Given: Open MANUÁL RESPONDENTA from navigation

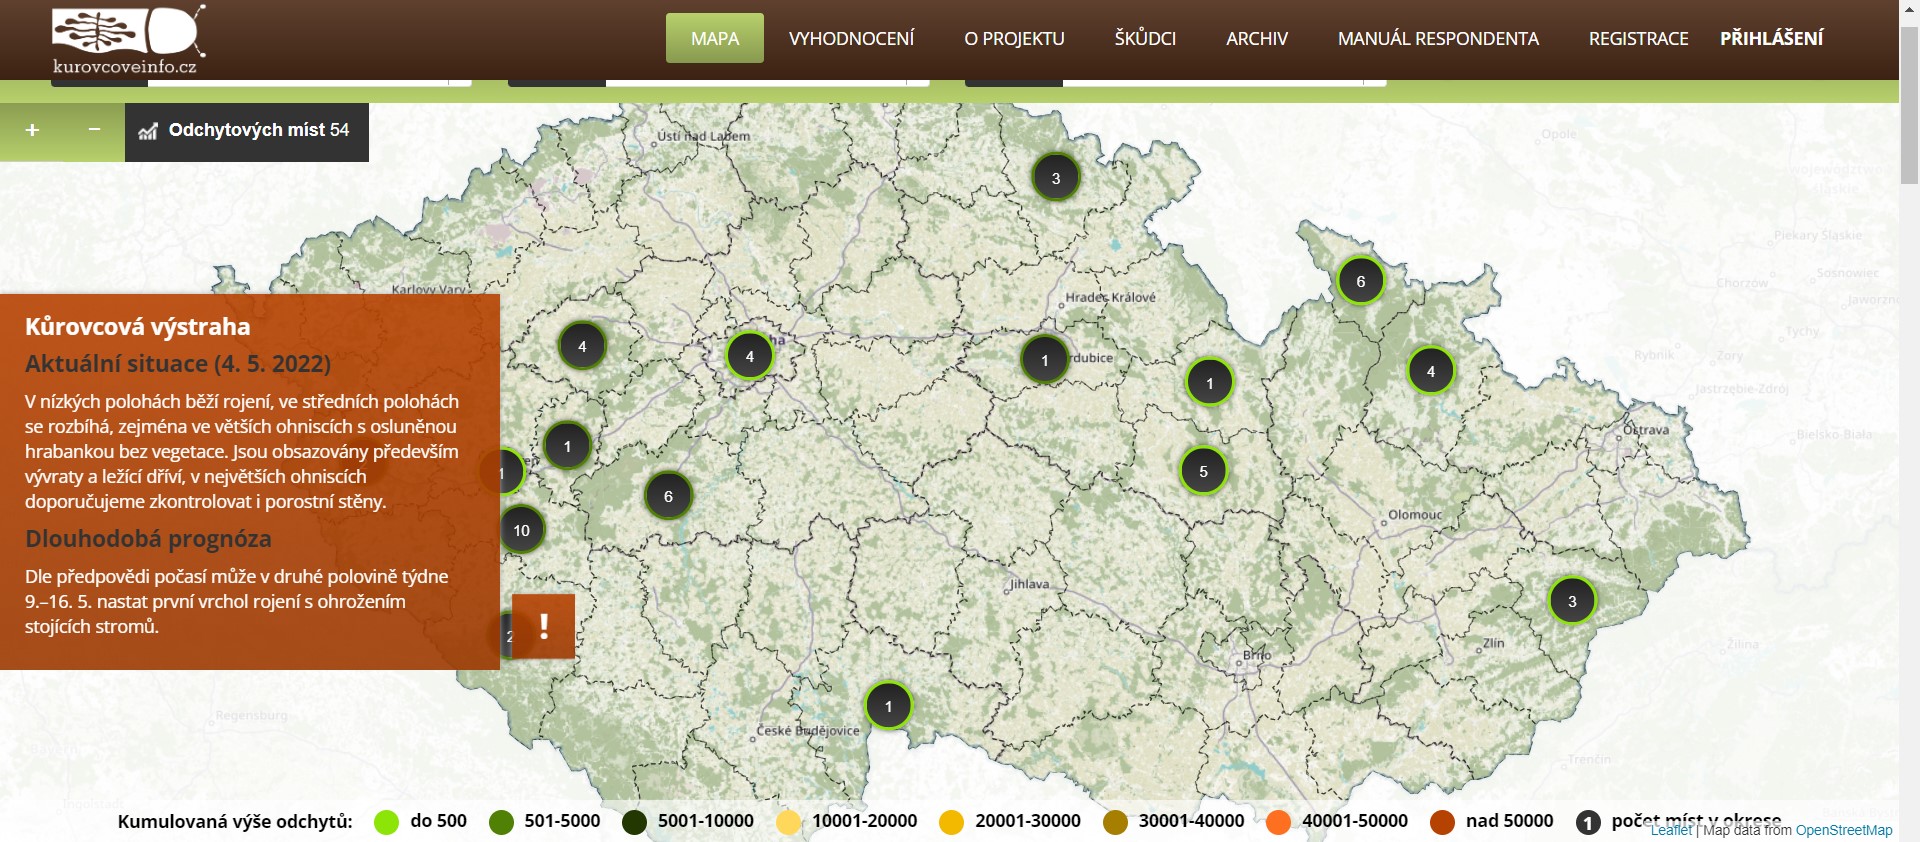Looking at the screenshot, I should pyautogui.click(x=1438, y=39).
